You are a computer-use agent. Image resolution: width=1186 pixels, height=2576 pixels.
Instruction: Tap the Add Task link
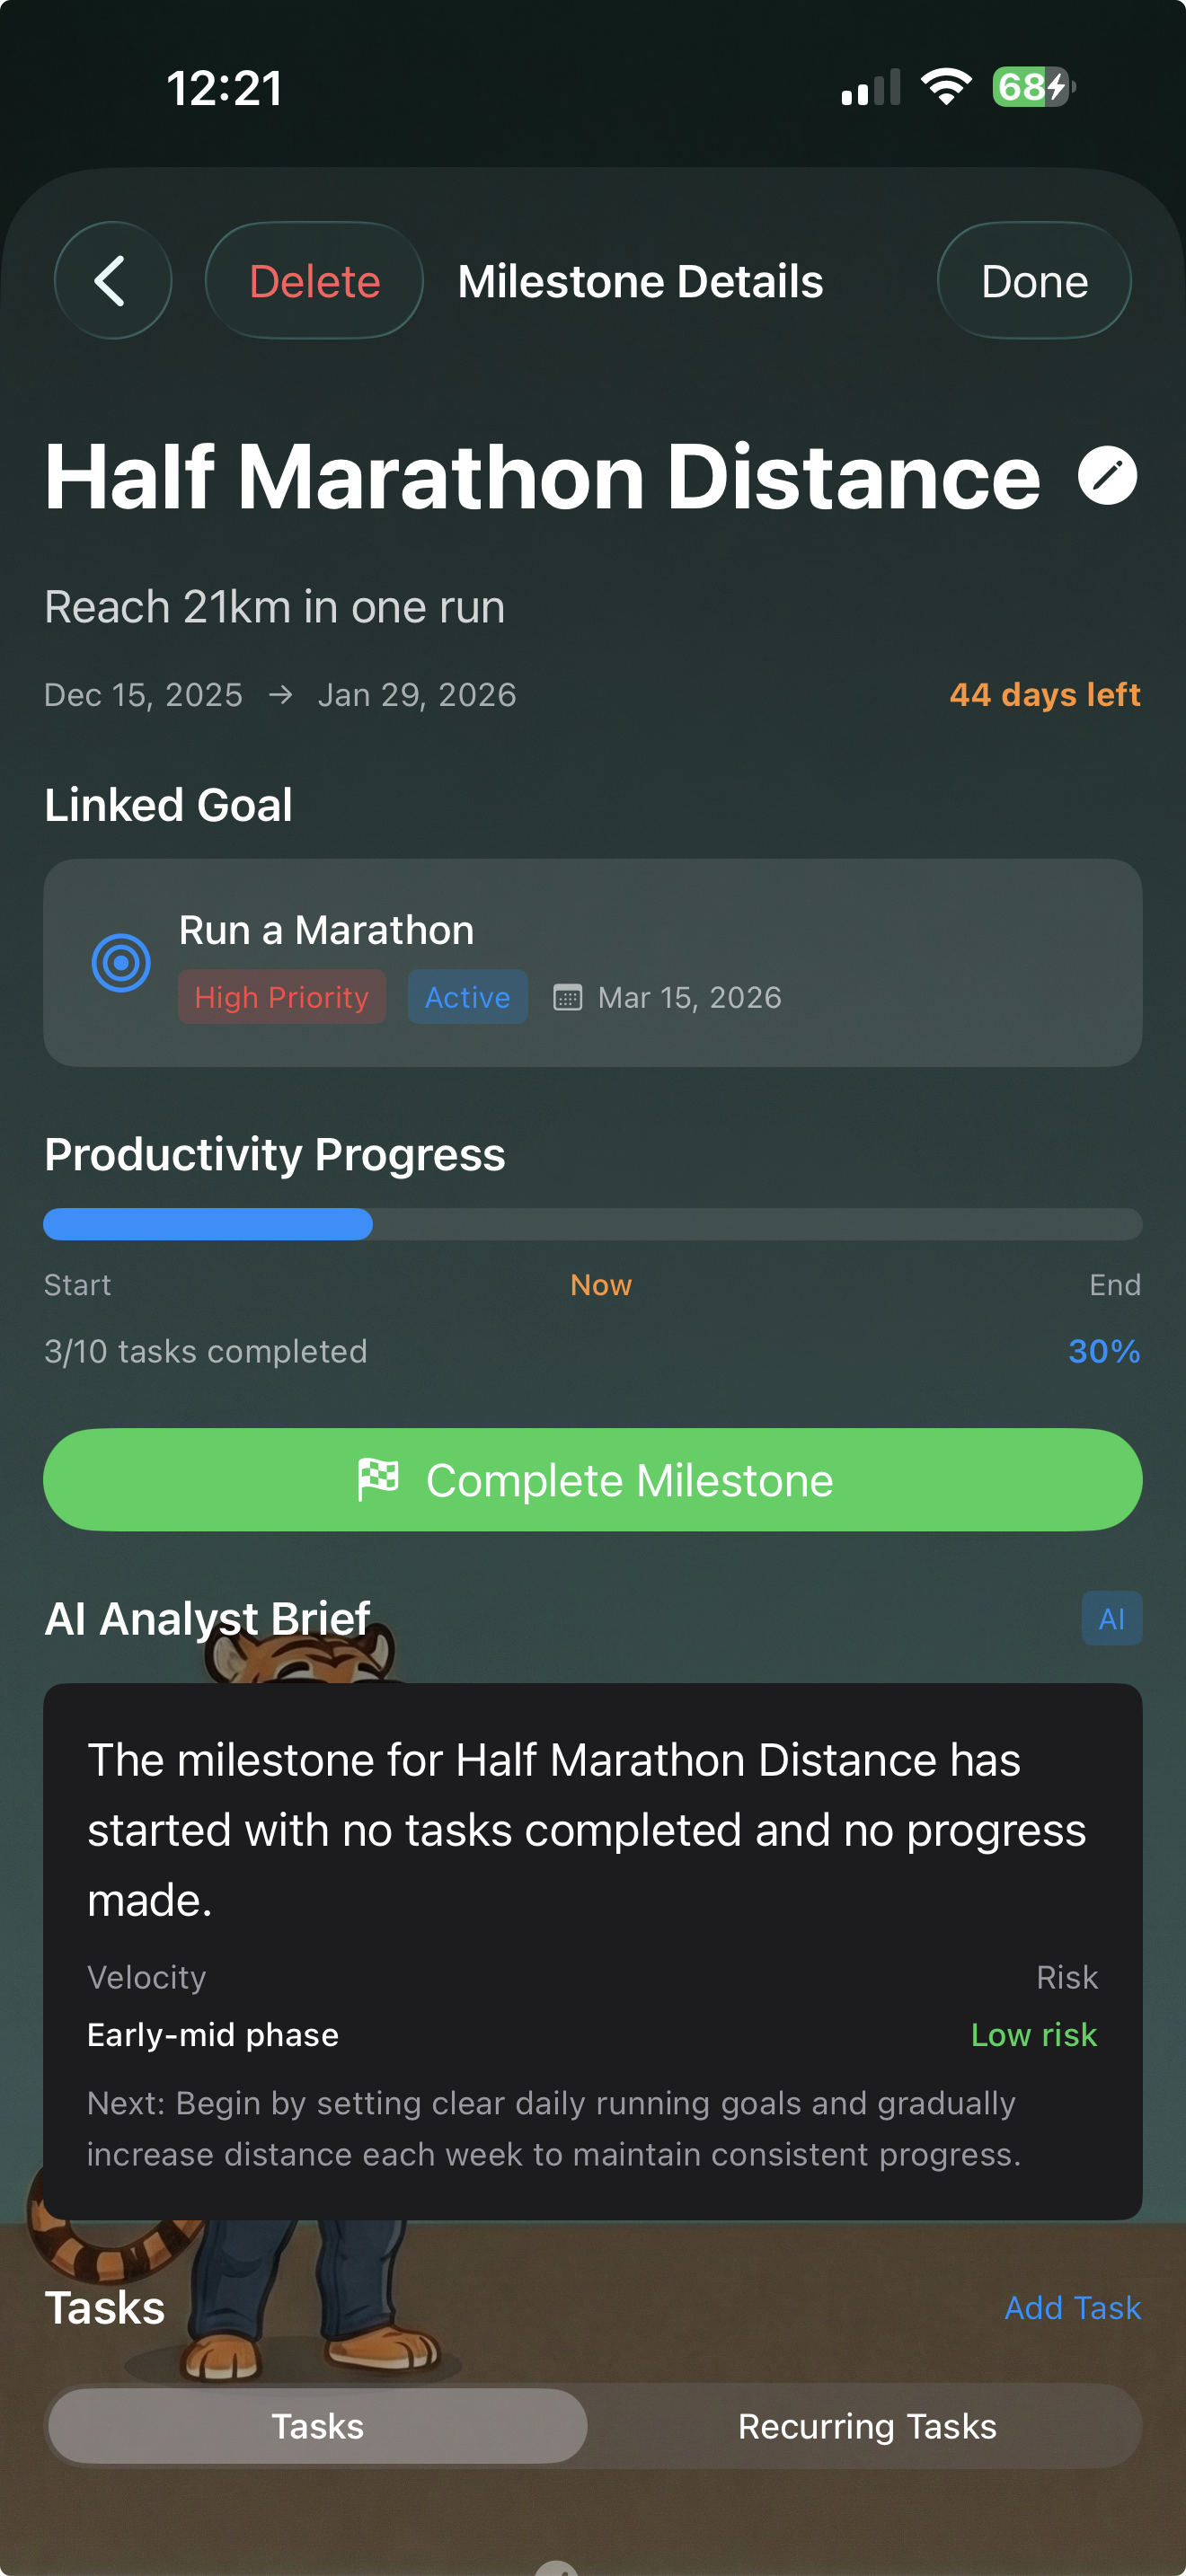[1072, 2308]
